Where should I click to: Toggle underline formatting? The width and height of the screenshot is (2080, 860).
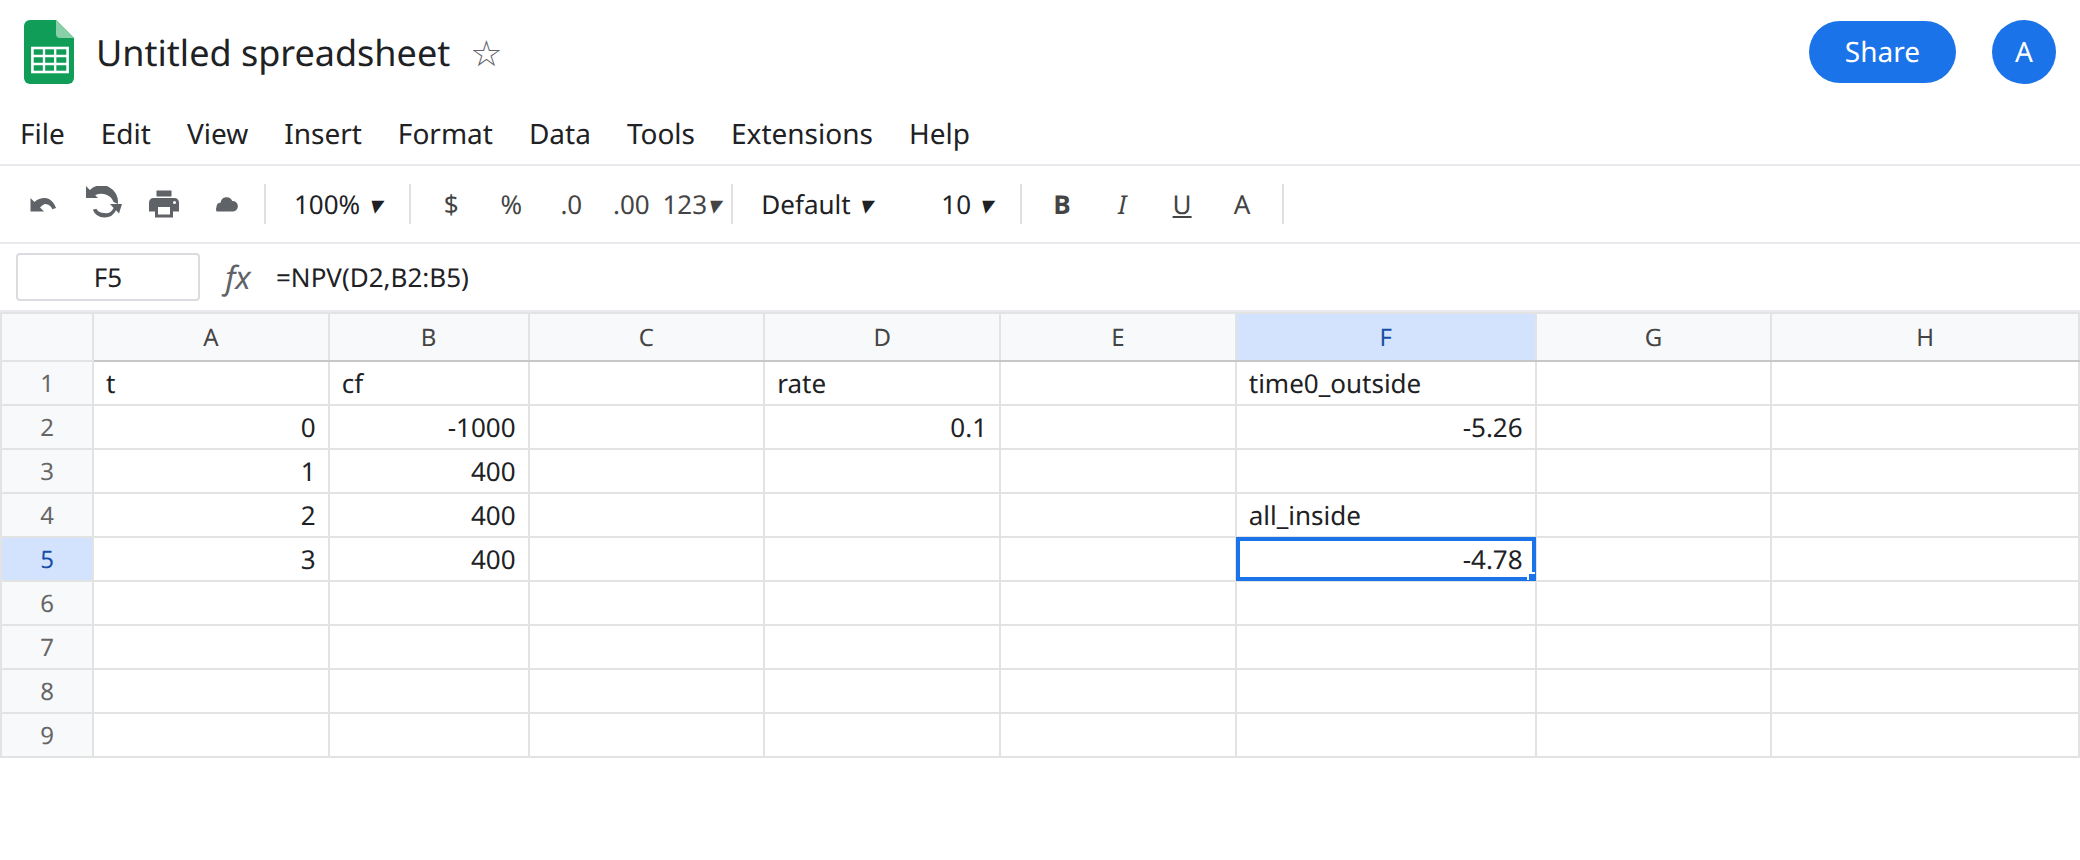point(1182,206)
